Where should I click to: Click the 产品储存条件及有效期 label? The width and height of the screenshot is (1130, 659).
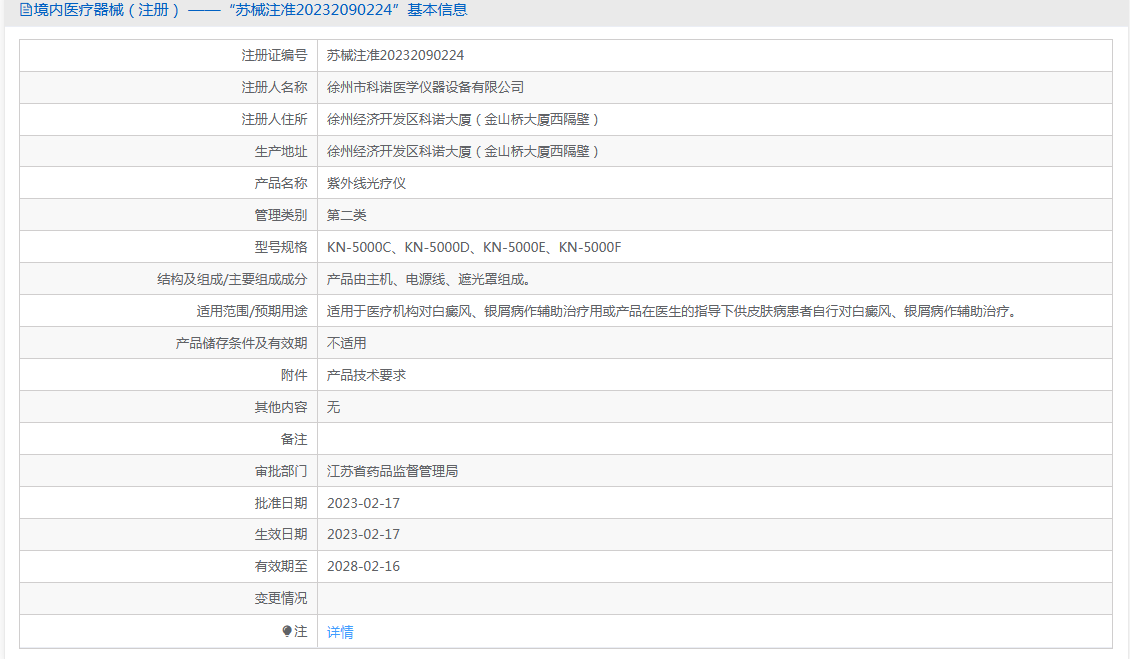pyautogui.click(x=241, y=343)
